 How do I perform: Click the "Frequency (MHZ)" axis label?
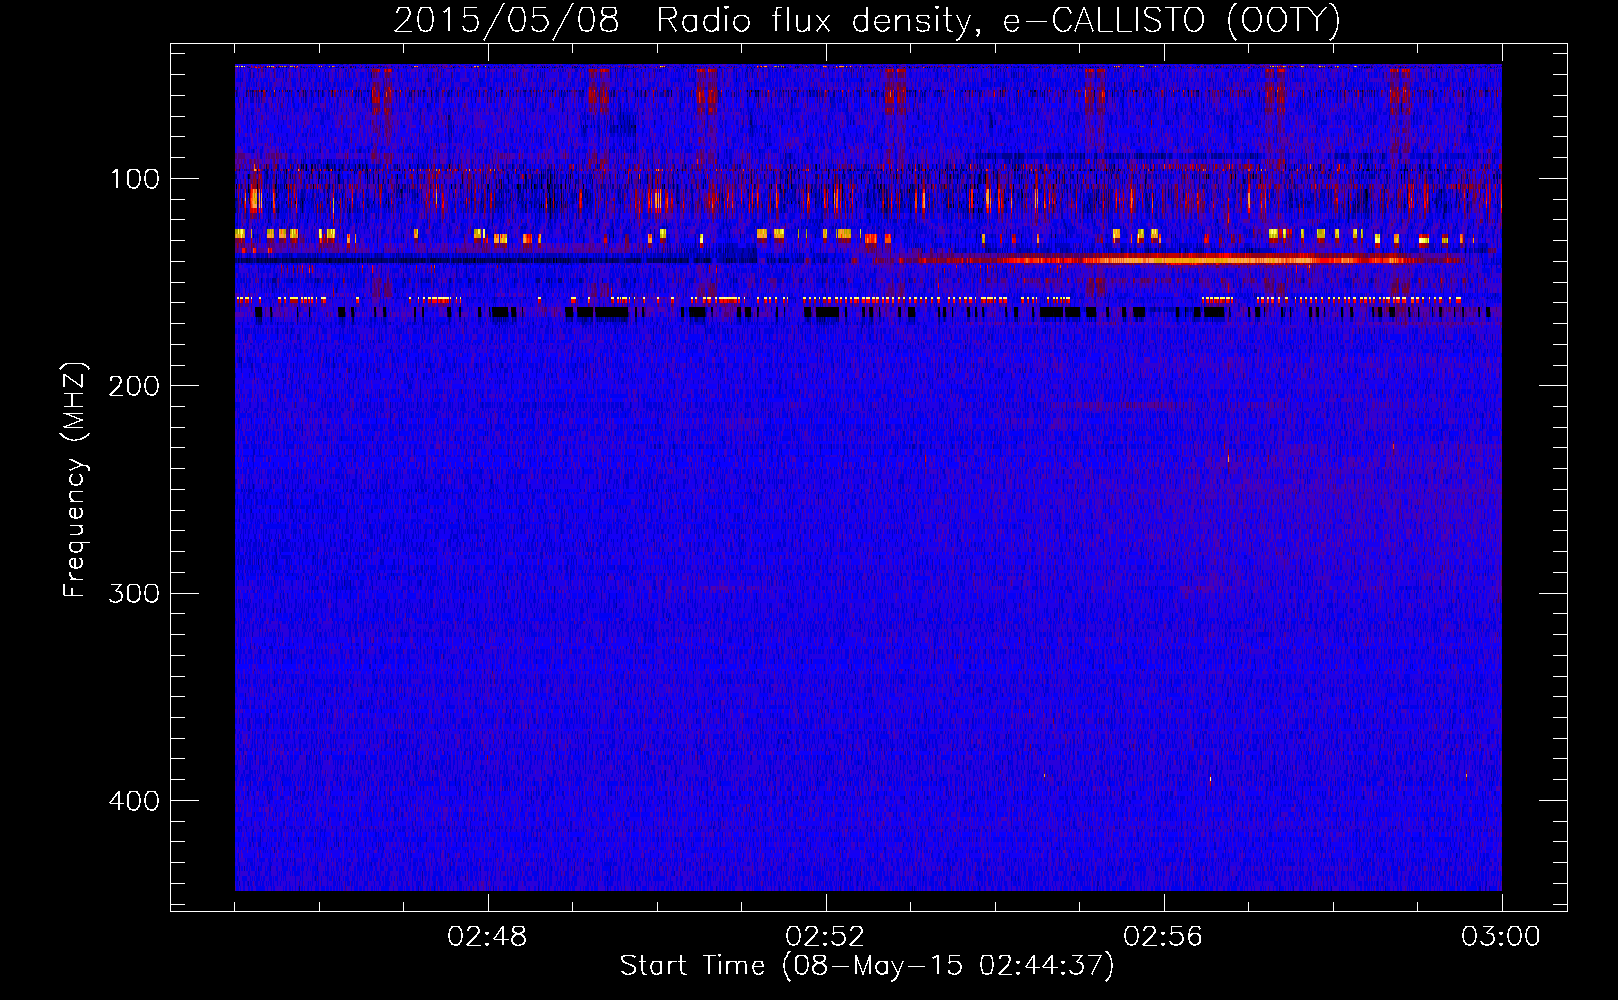coord(75,480)
